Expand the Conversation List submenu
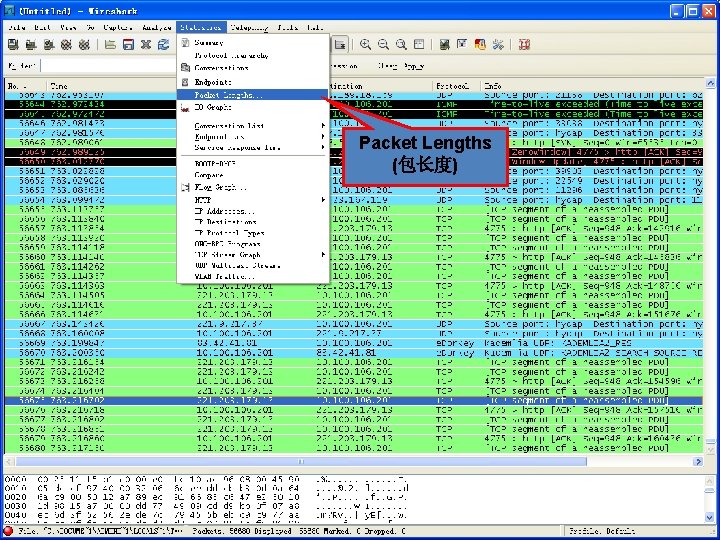 pos(253,126)
